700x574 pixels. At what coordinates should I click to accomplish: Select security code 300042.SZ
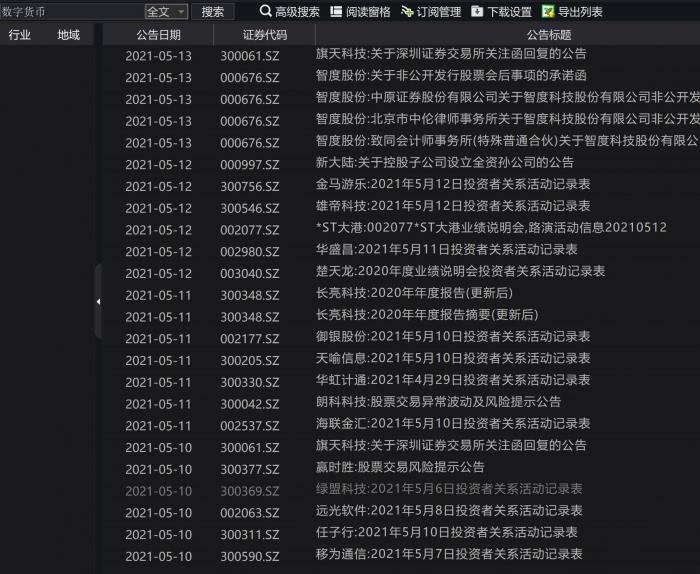coord(250,404)
